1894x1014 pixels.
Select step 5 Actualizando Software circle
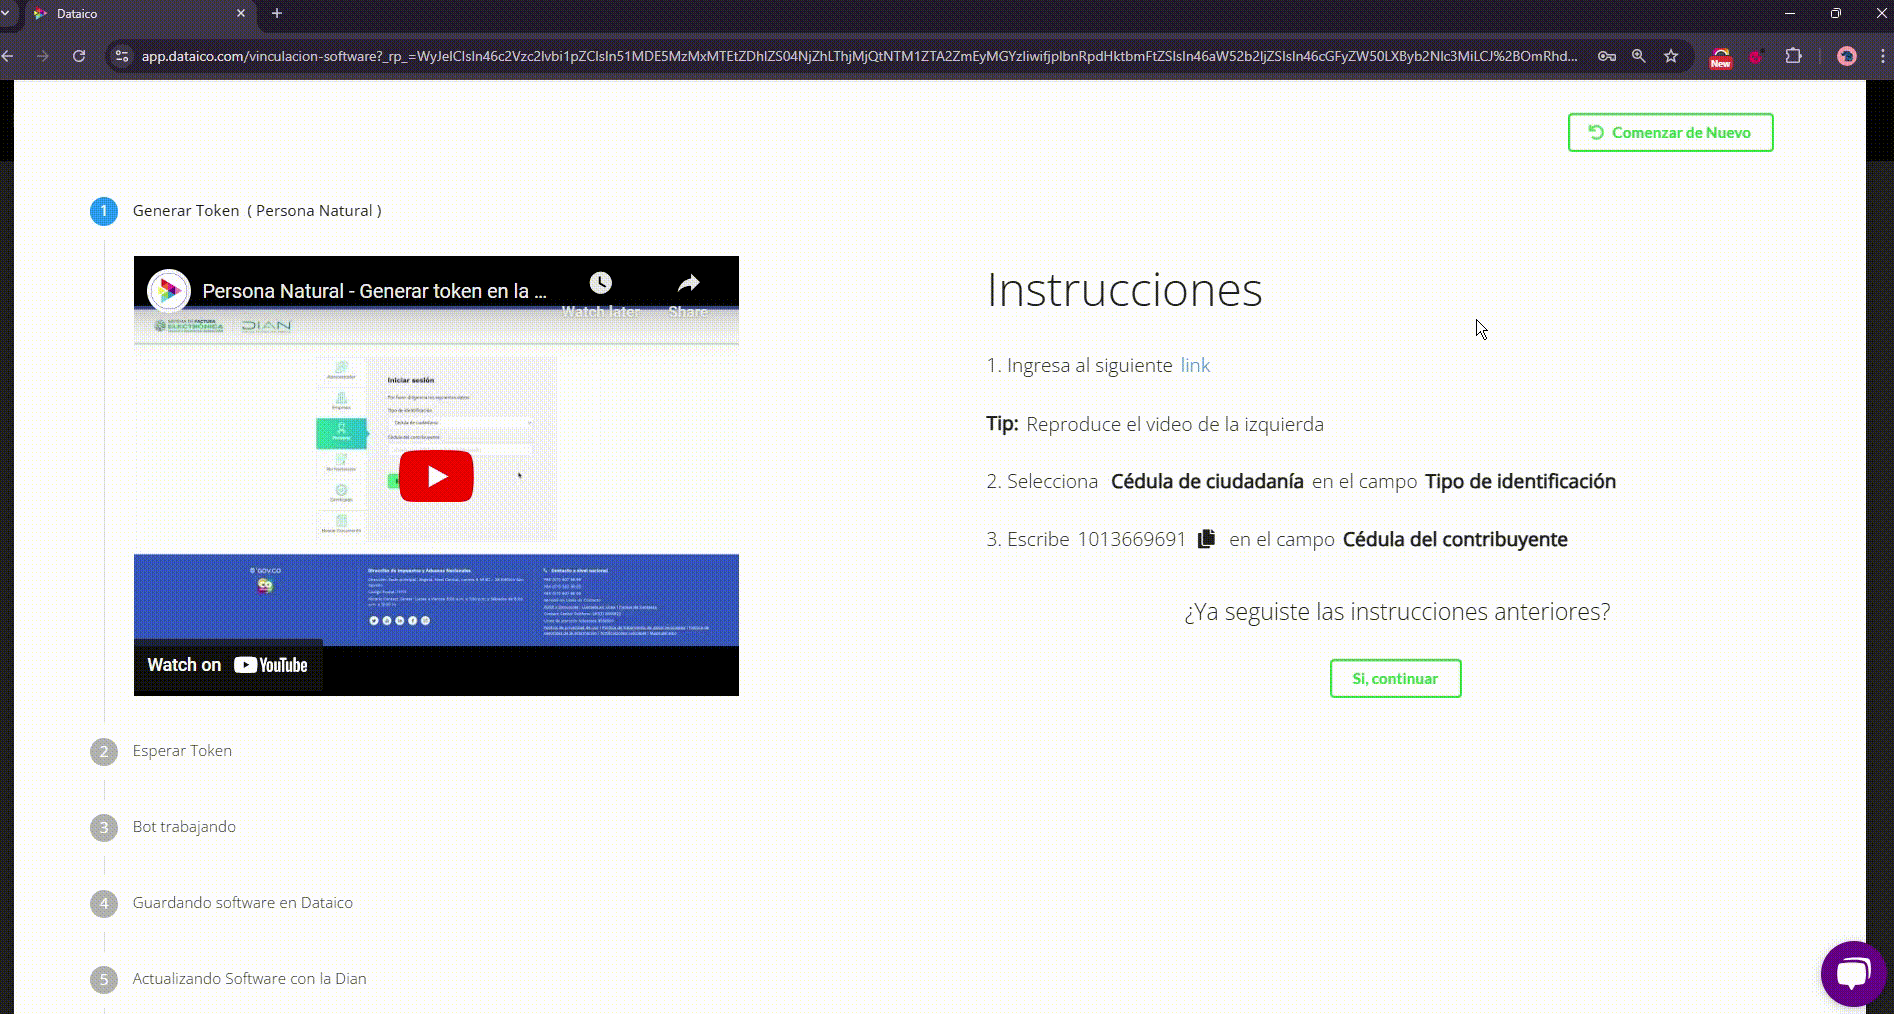click(x=104, y=979)
